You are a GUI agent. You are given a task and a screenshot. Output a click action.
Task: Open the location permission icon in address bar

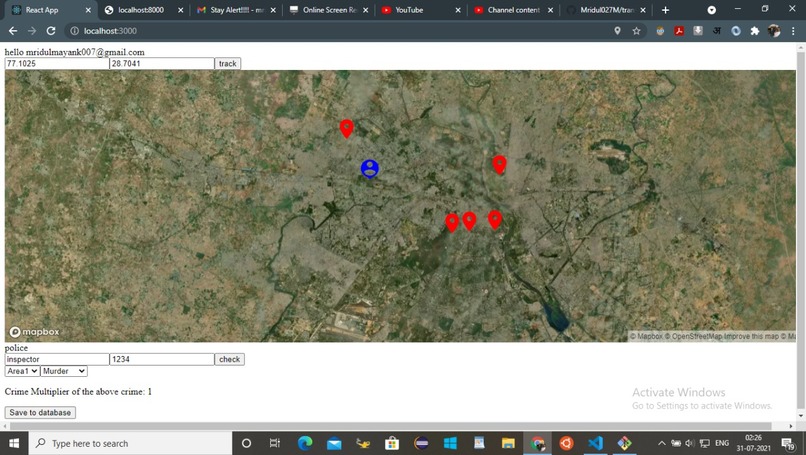click(617, 31)
